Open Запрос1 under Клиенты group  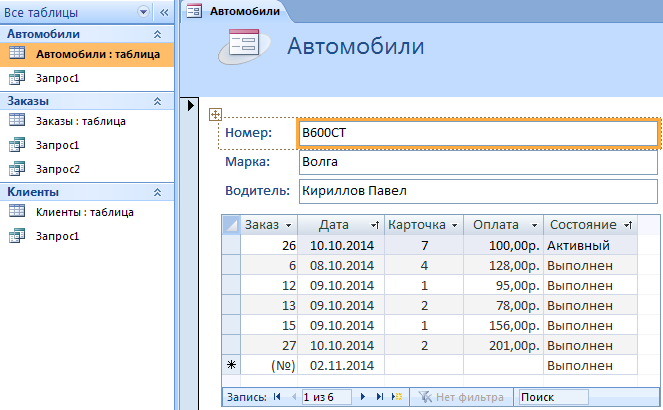pyautogui.click(x=57, y=236)
